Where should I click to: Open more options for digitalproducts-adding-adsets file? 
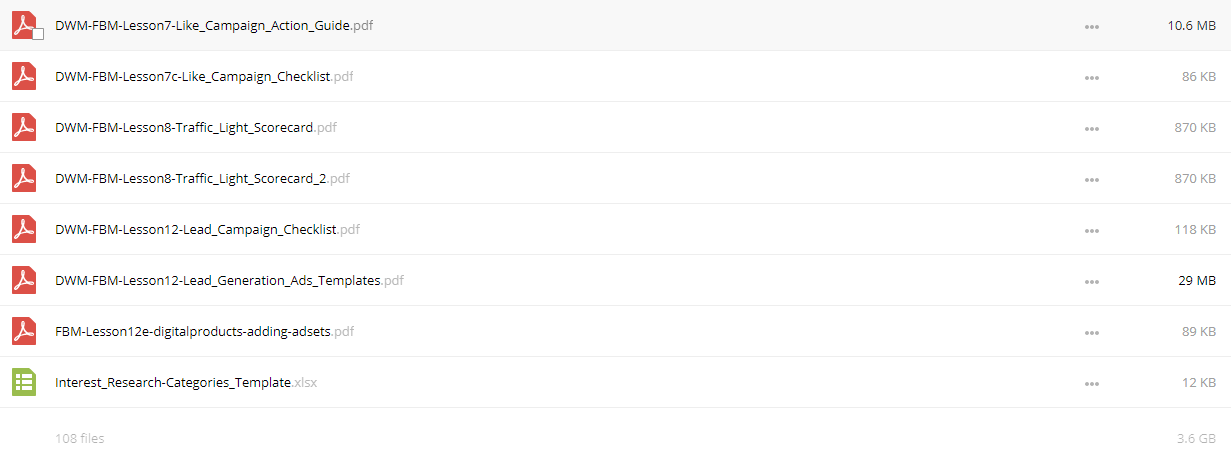point(1092,332)
